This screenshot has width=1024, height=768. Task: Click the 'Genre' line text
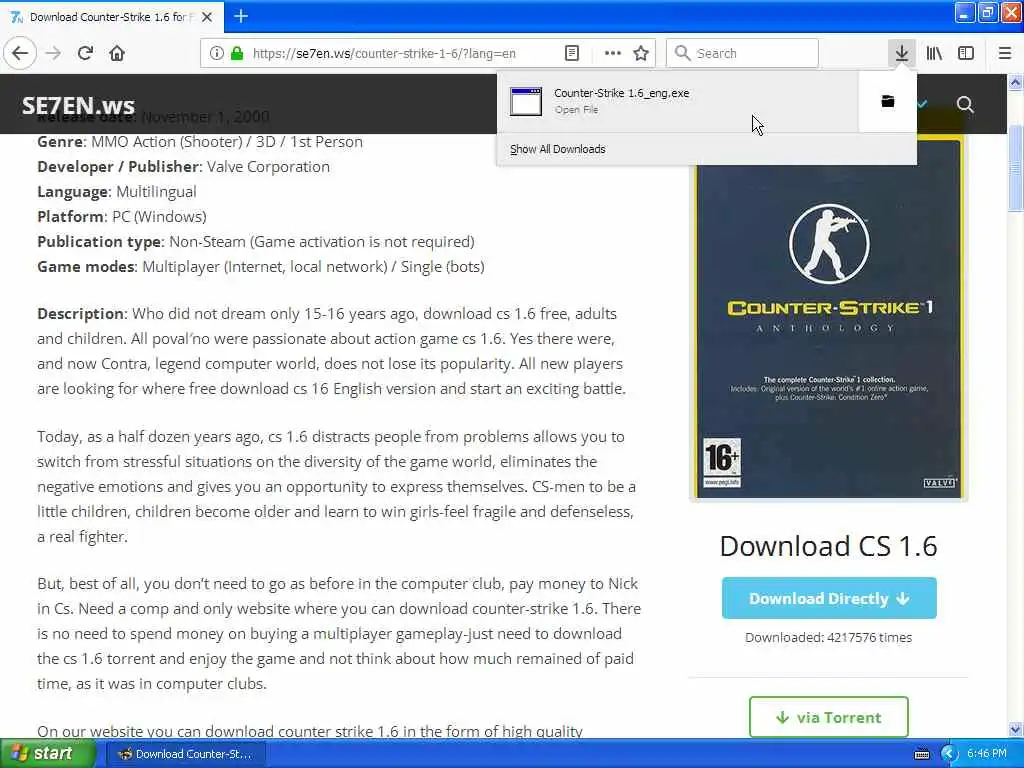[x=200, y=142]
